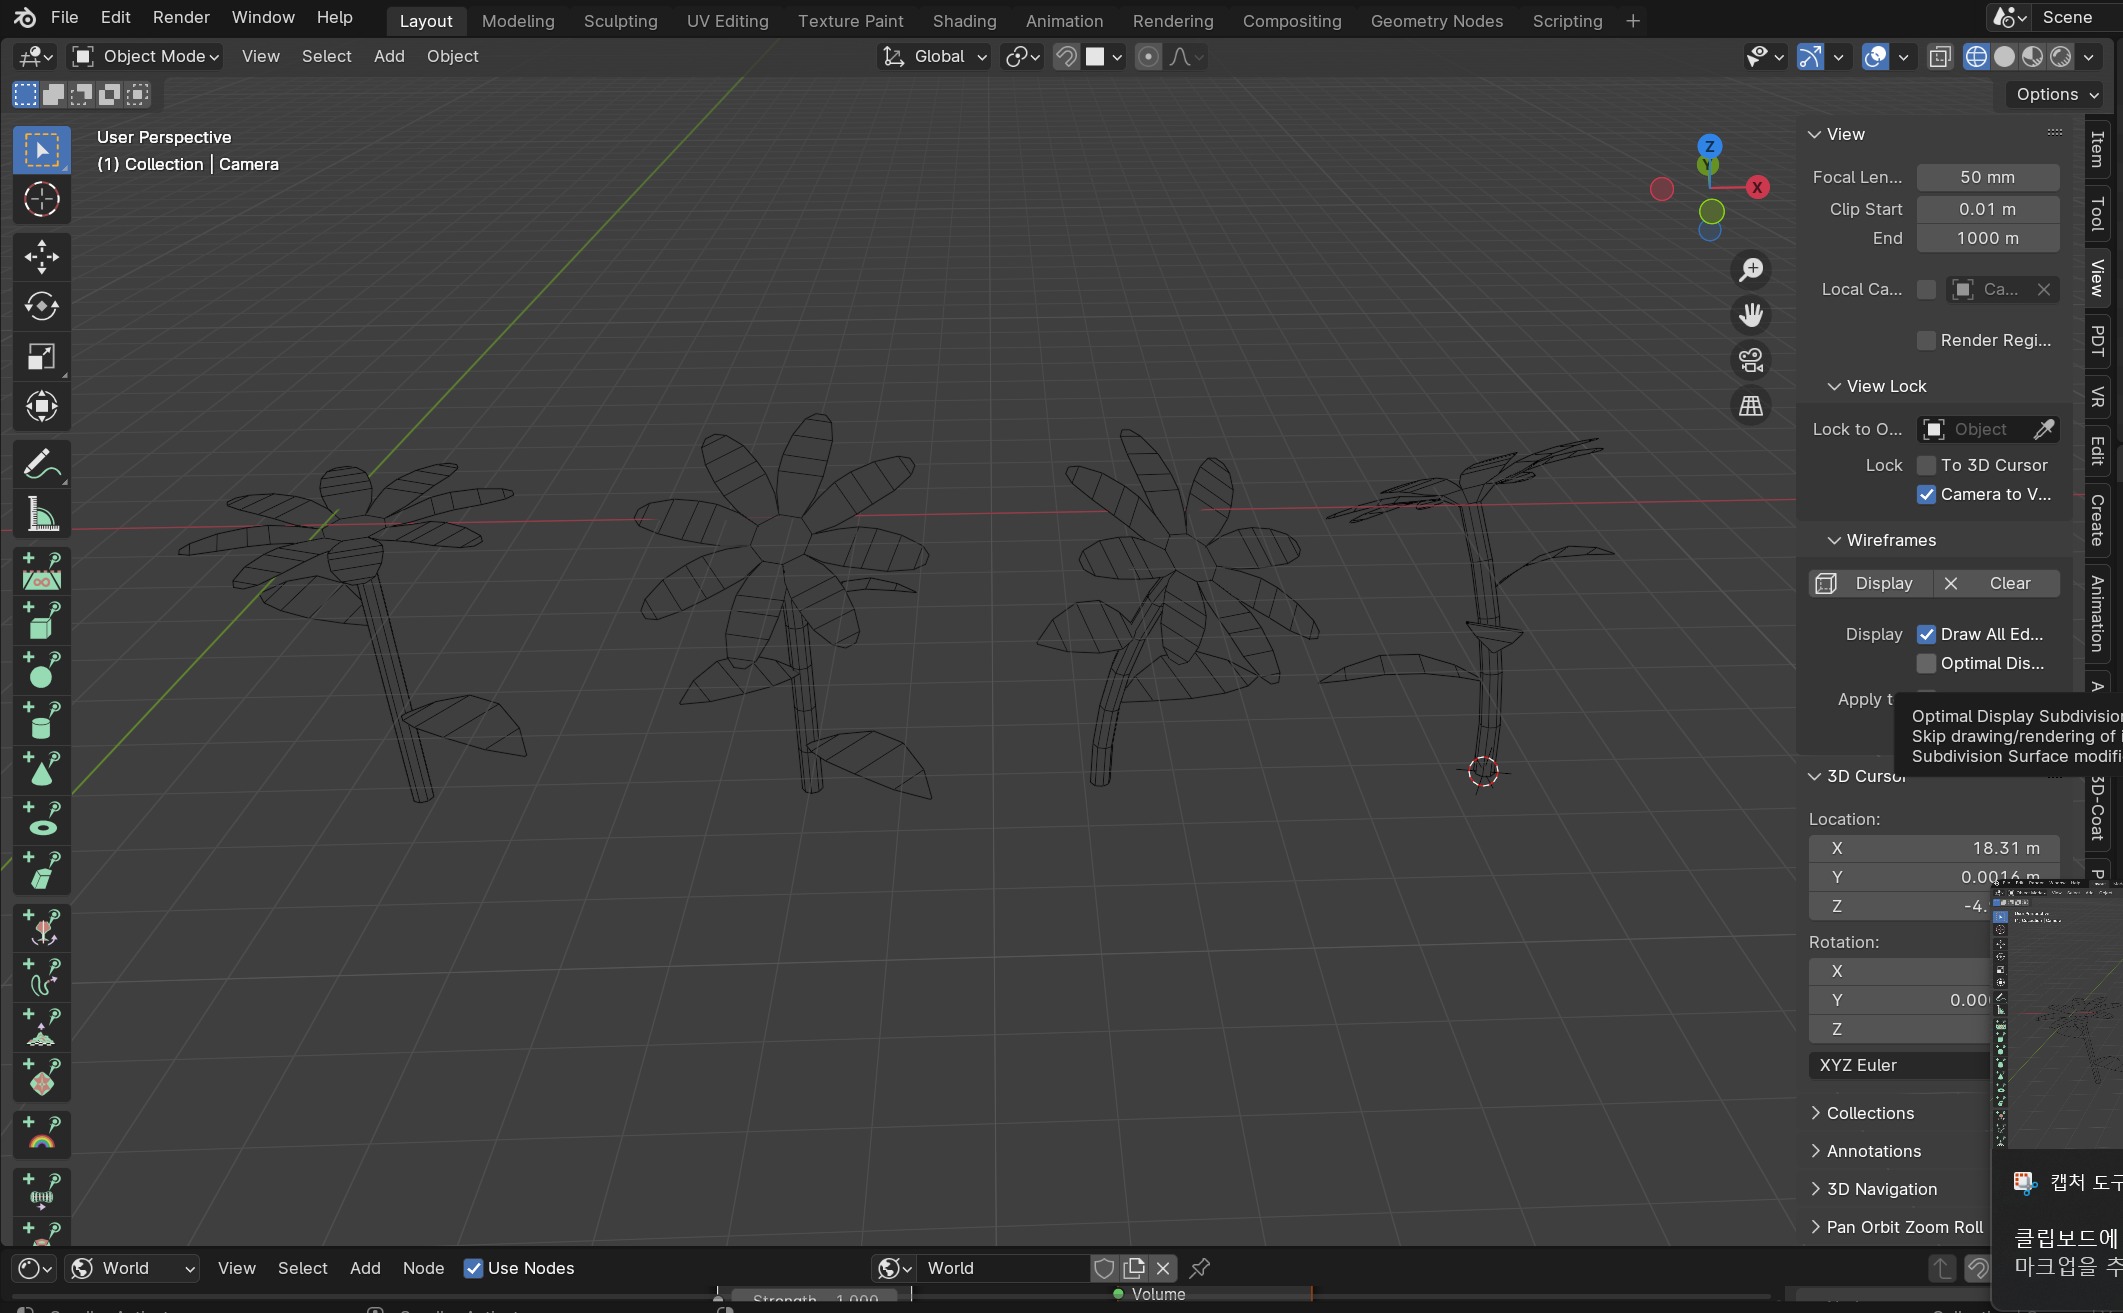
Task: Click the wireframes Clear button
Action: 1997,583
